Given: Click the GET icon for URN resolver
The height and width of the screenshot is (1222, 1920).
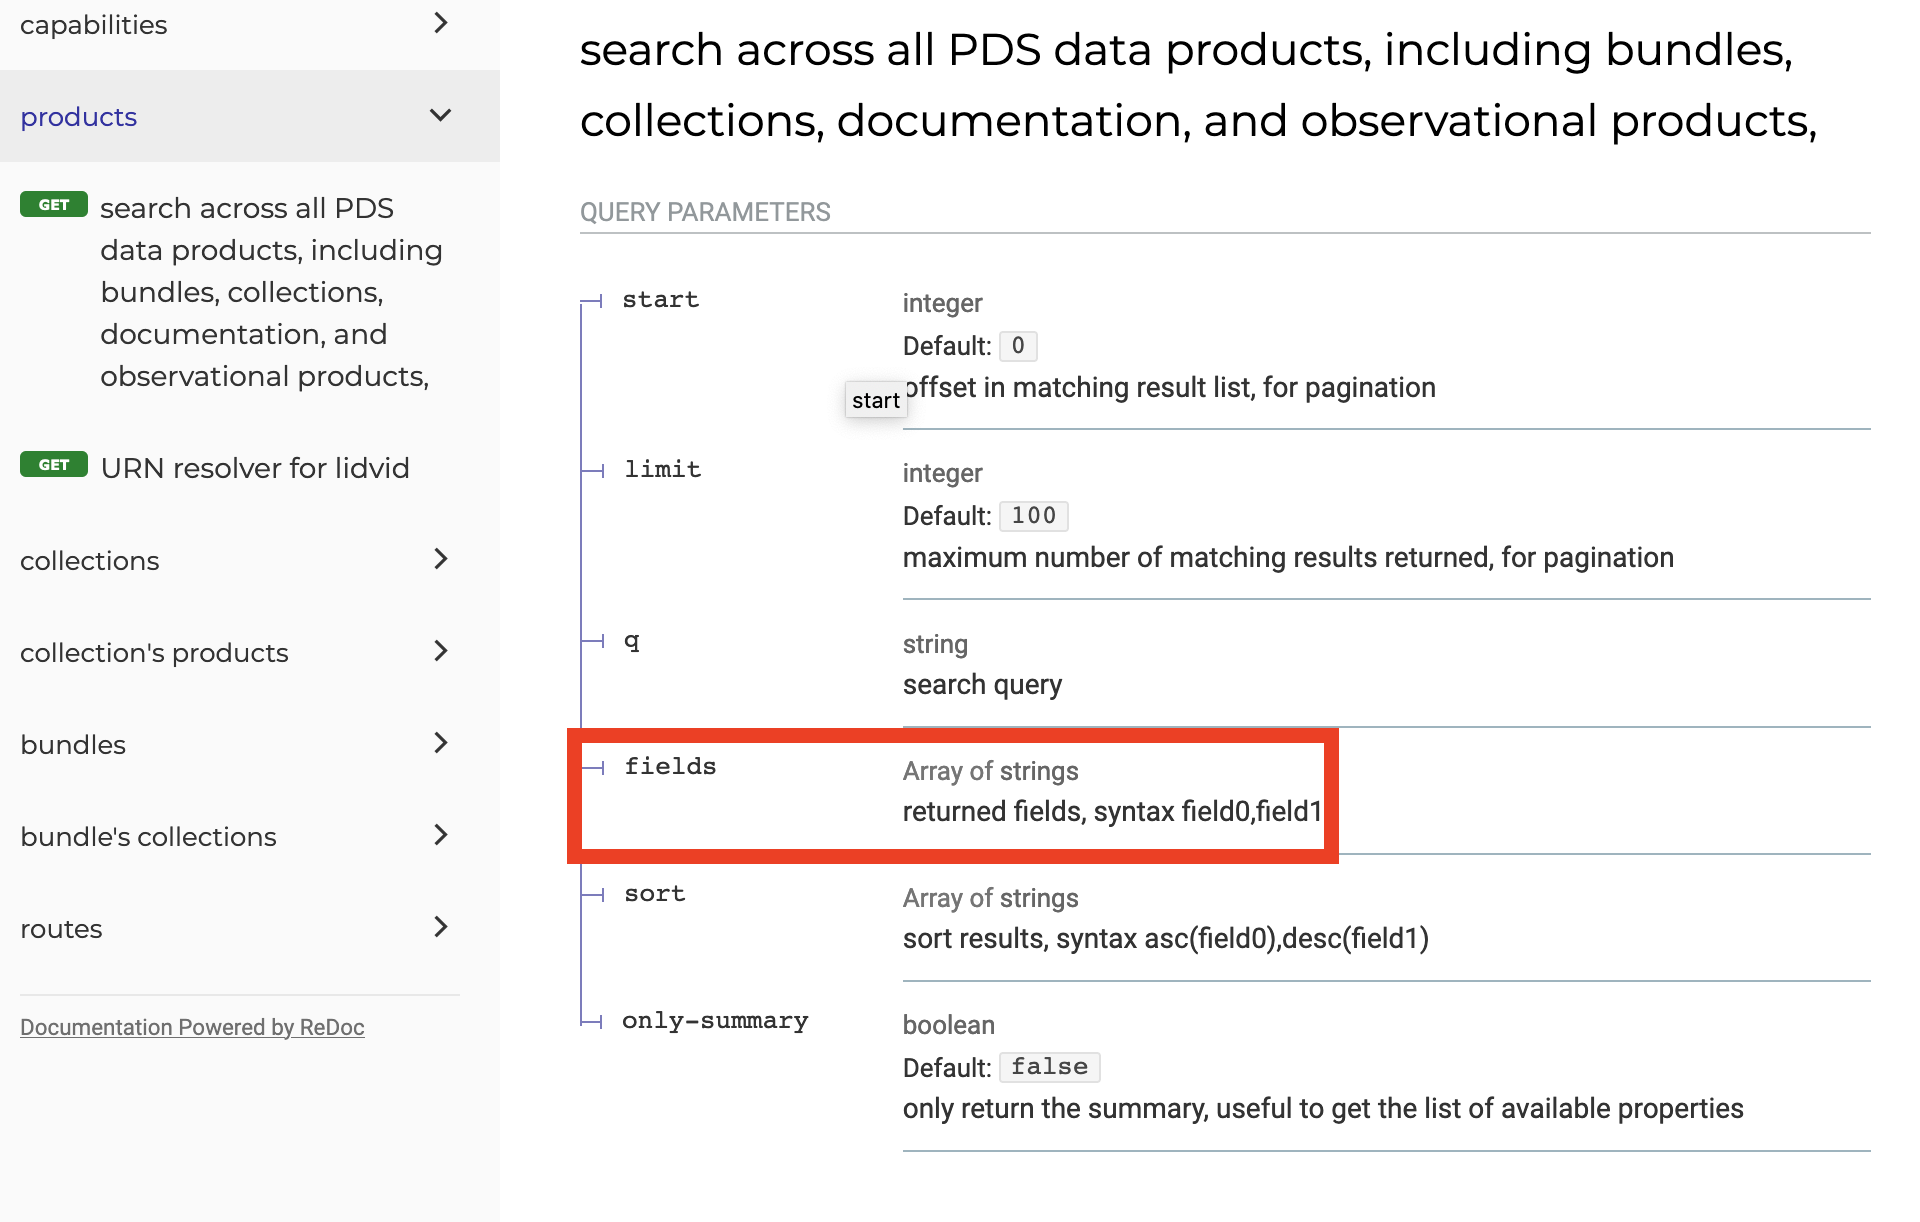Looking at the screenshot, I should tap(52, 466).
